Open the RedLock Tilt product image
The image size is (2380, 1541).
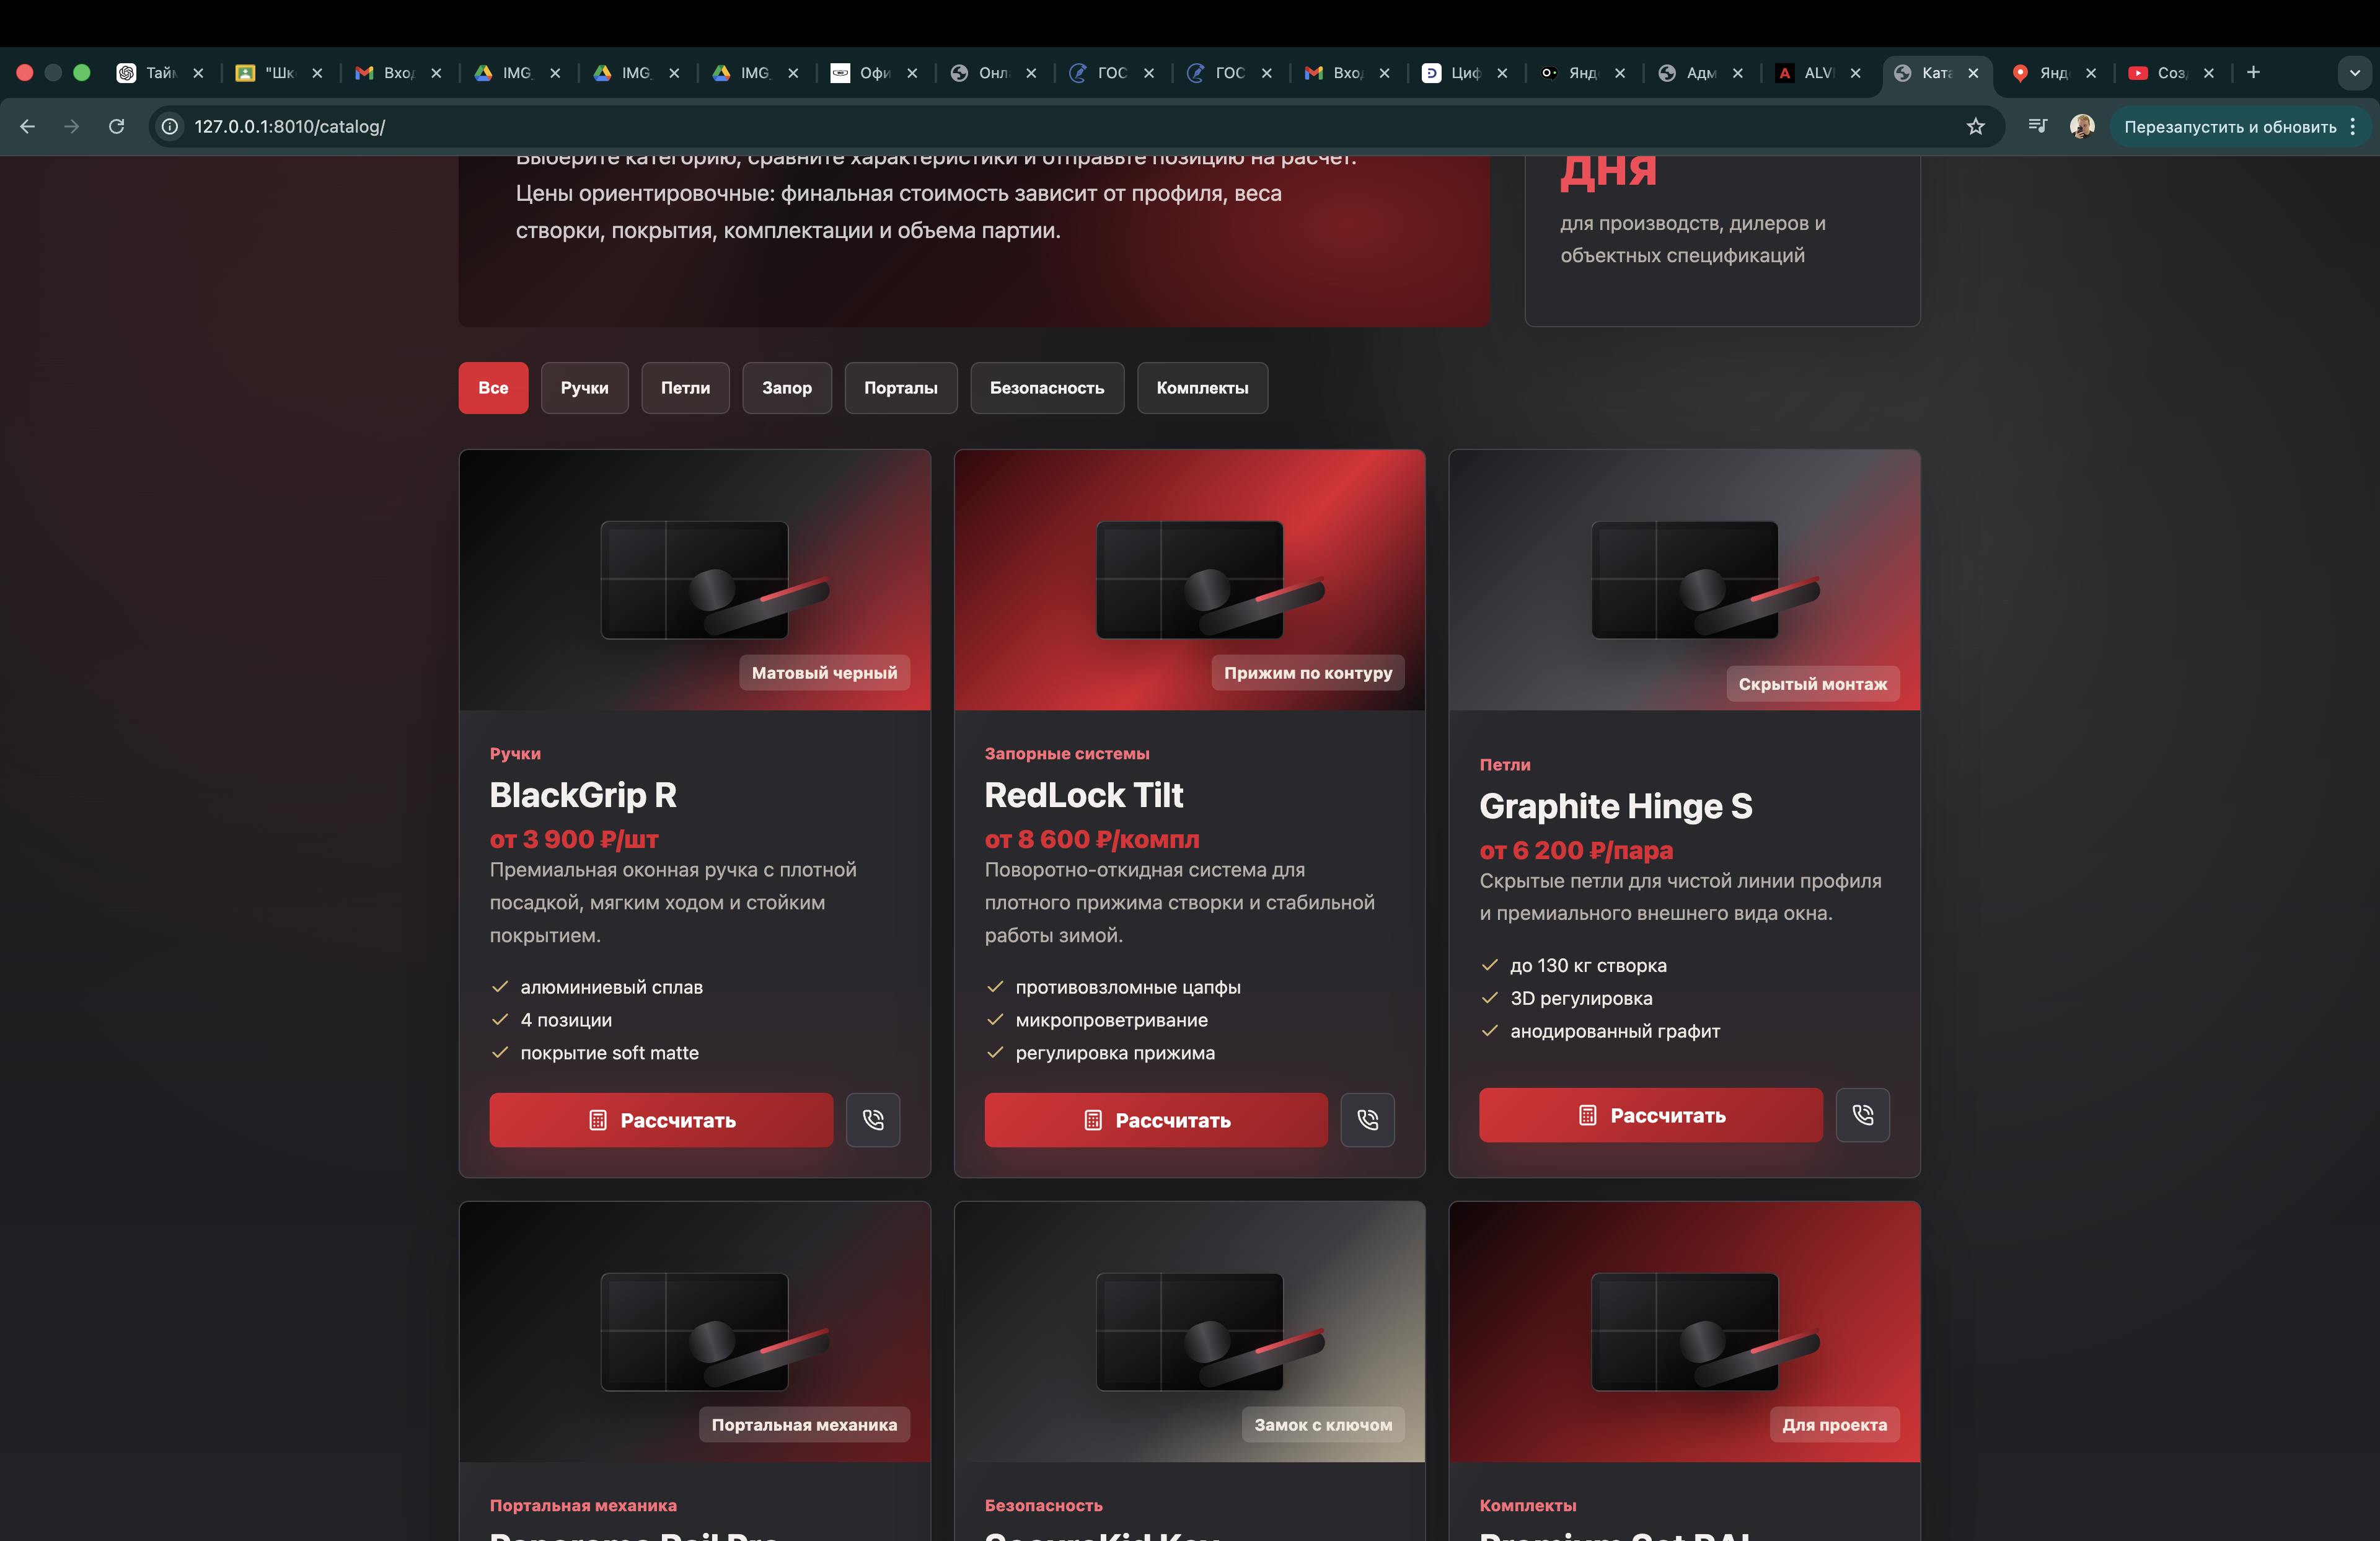pyautogui.click(x=1189, y=580)
